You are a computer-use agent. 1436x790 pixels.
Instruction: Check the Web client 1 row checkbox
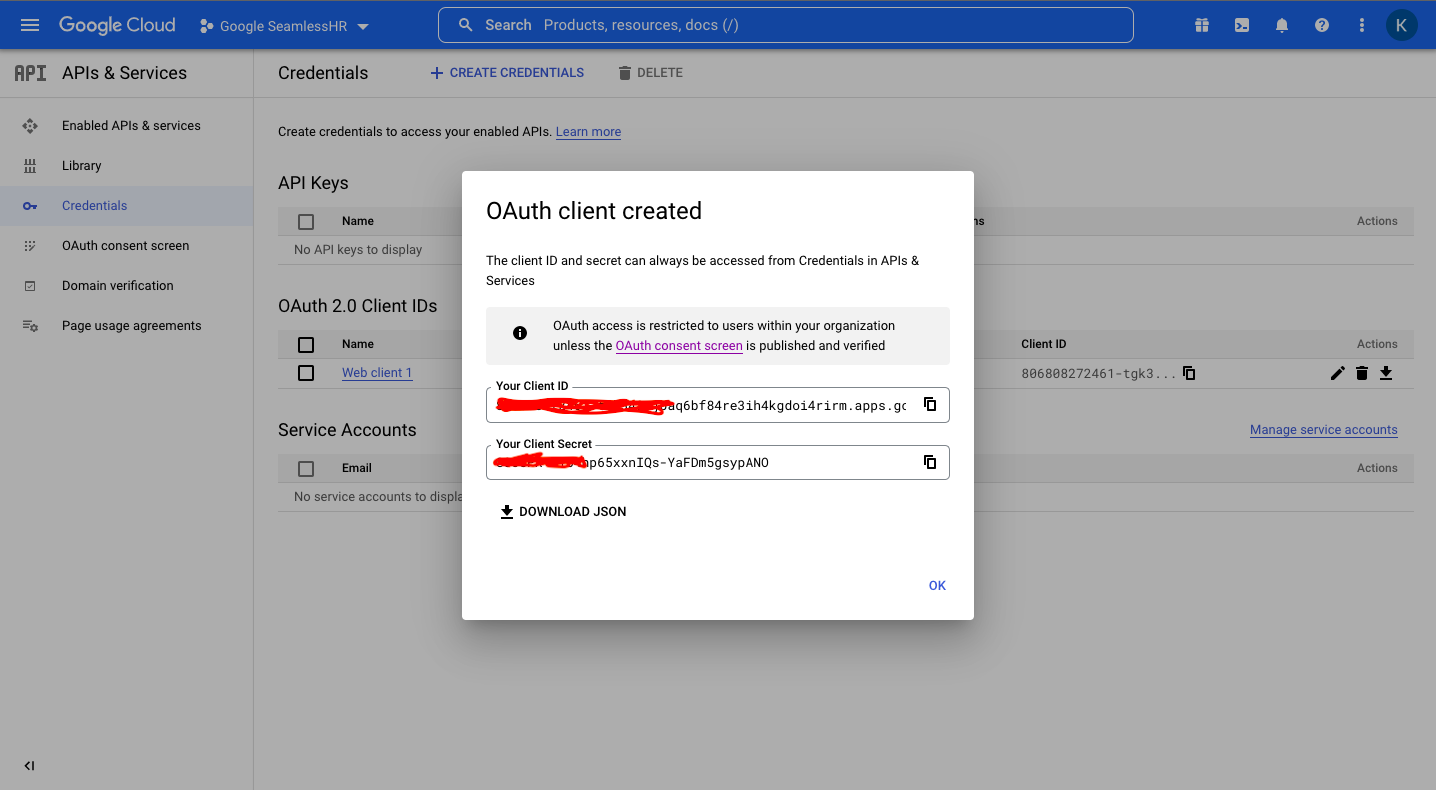[306, 373]
